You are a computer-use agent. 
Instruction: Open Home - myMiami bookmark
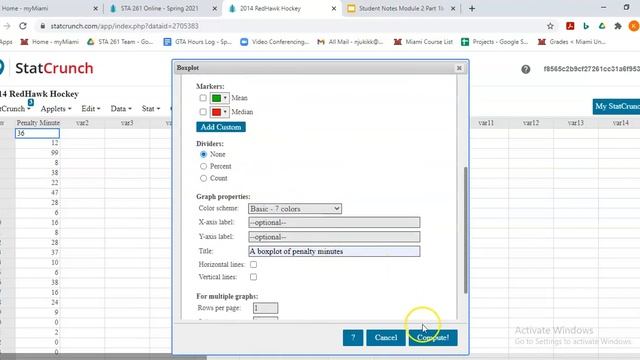50,42
